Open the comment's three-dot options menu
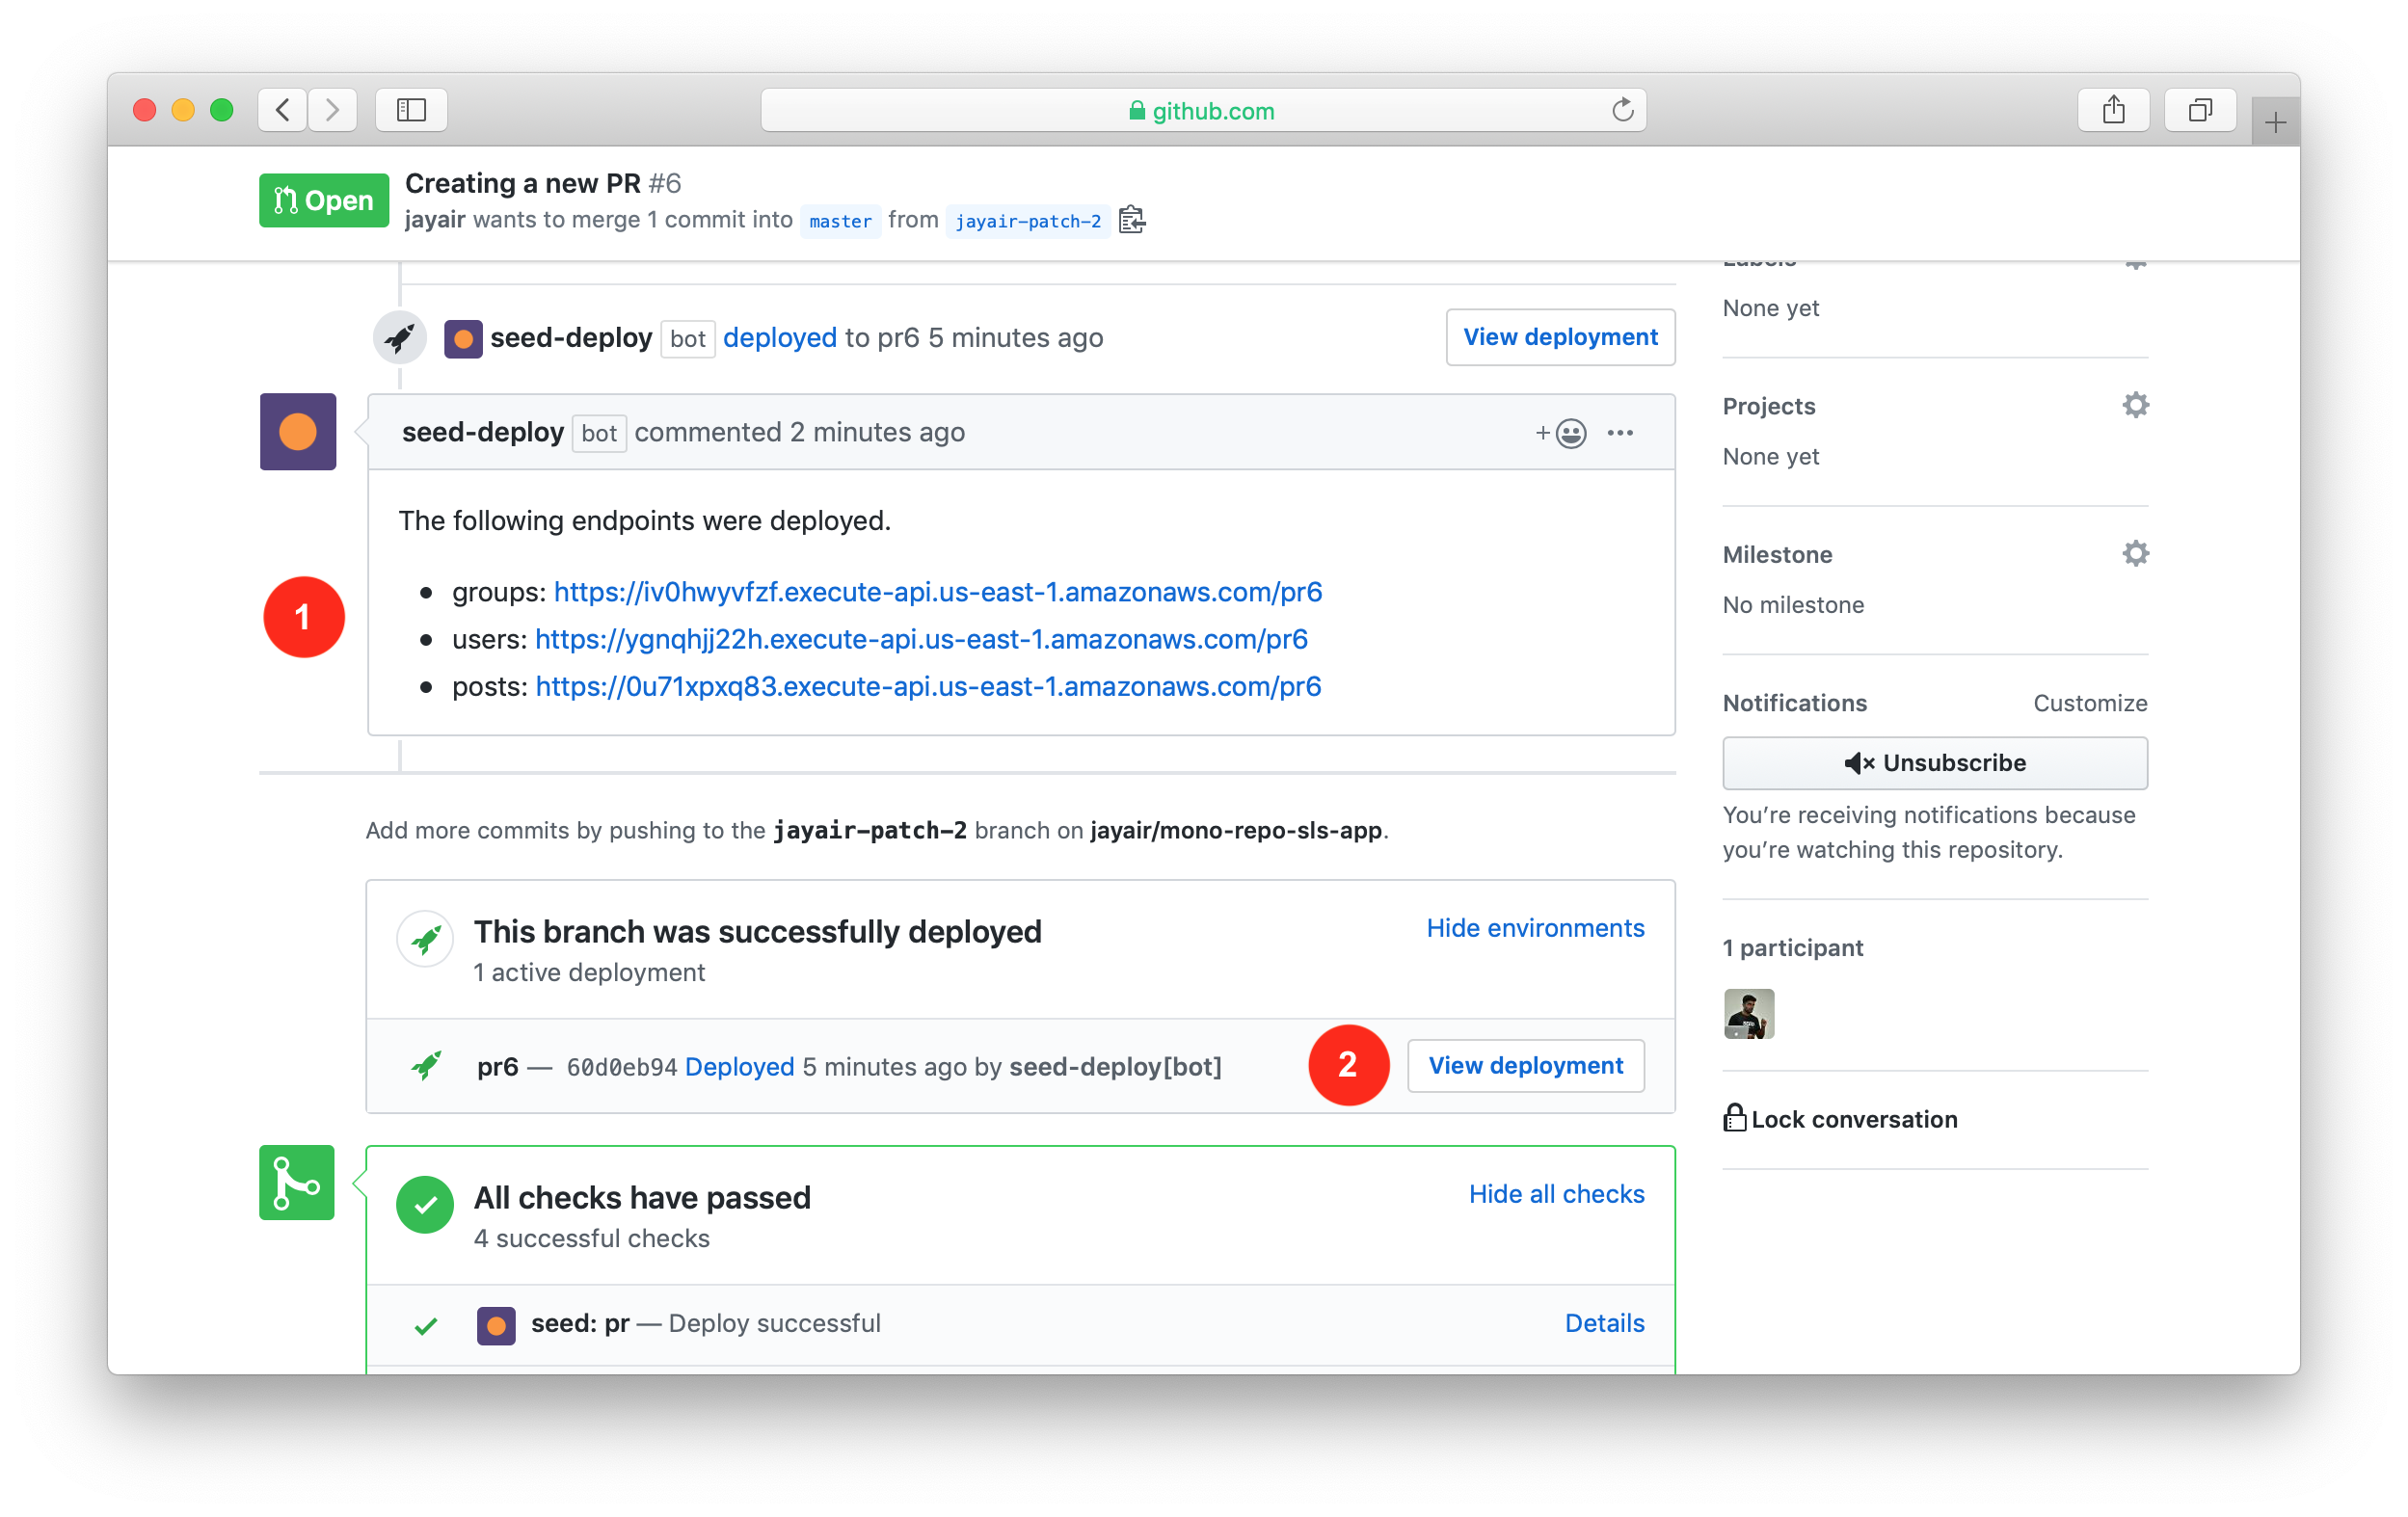 (x=1620, y=433)
